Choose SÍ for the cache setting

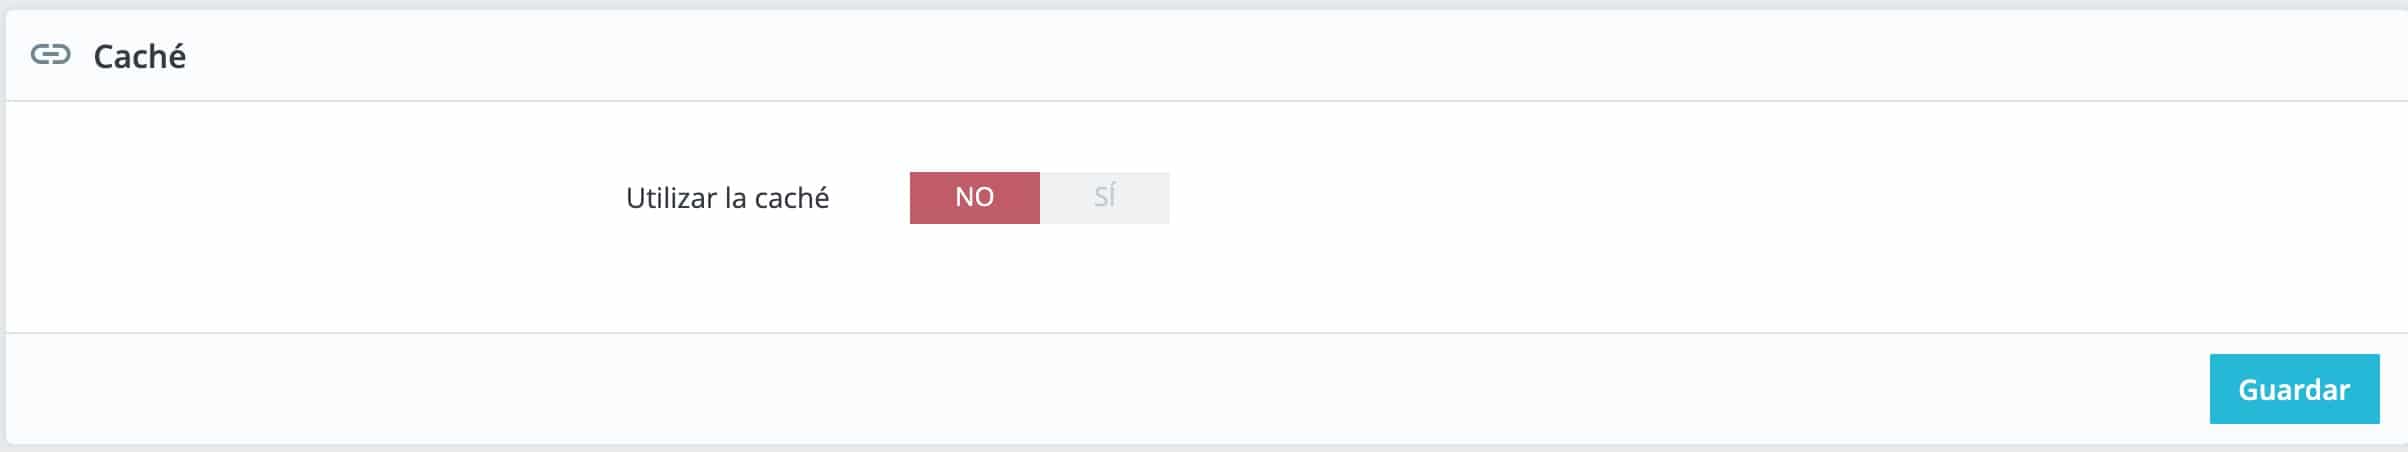1104,197
